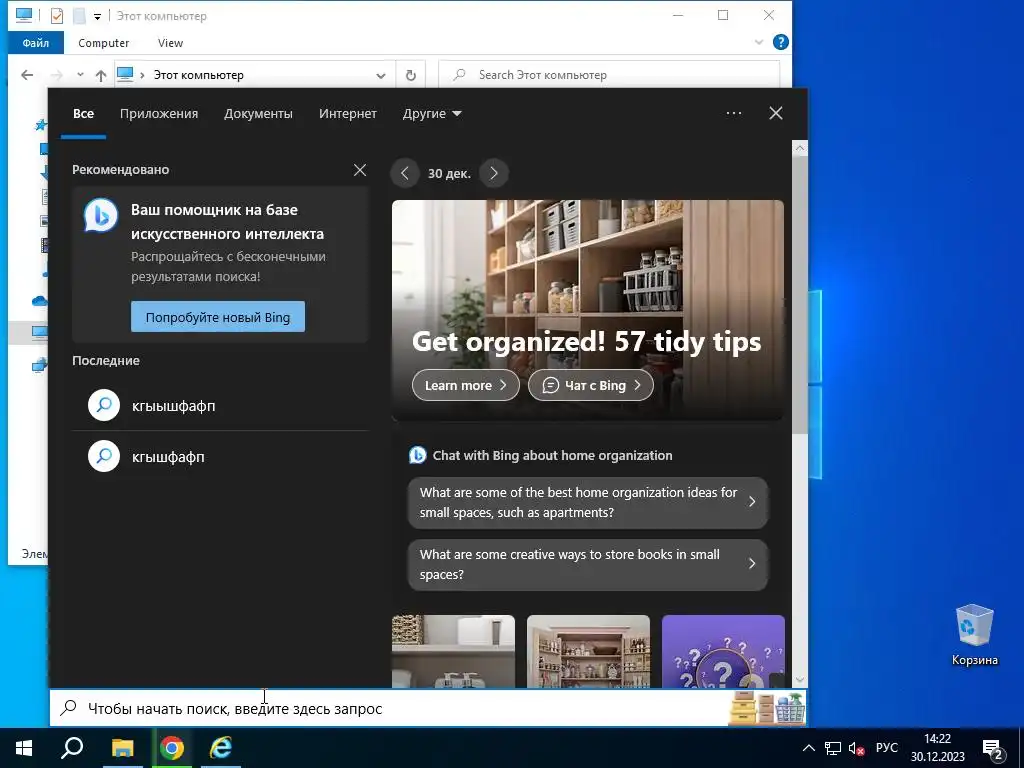
Task: Click the Чат с Bing button
Action: [x=590, y=385]
